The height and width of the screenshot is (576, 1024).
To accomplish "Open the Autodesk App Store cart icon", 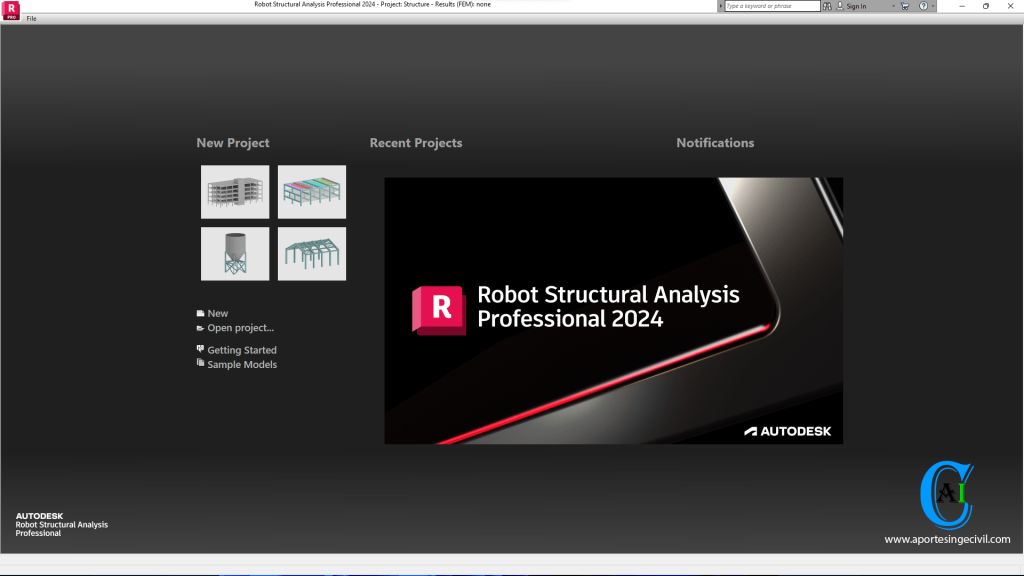I will 903,6.
